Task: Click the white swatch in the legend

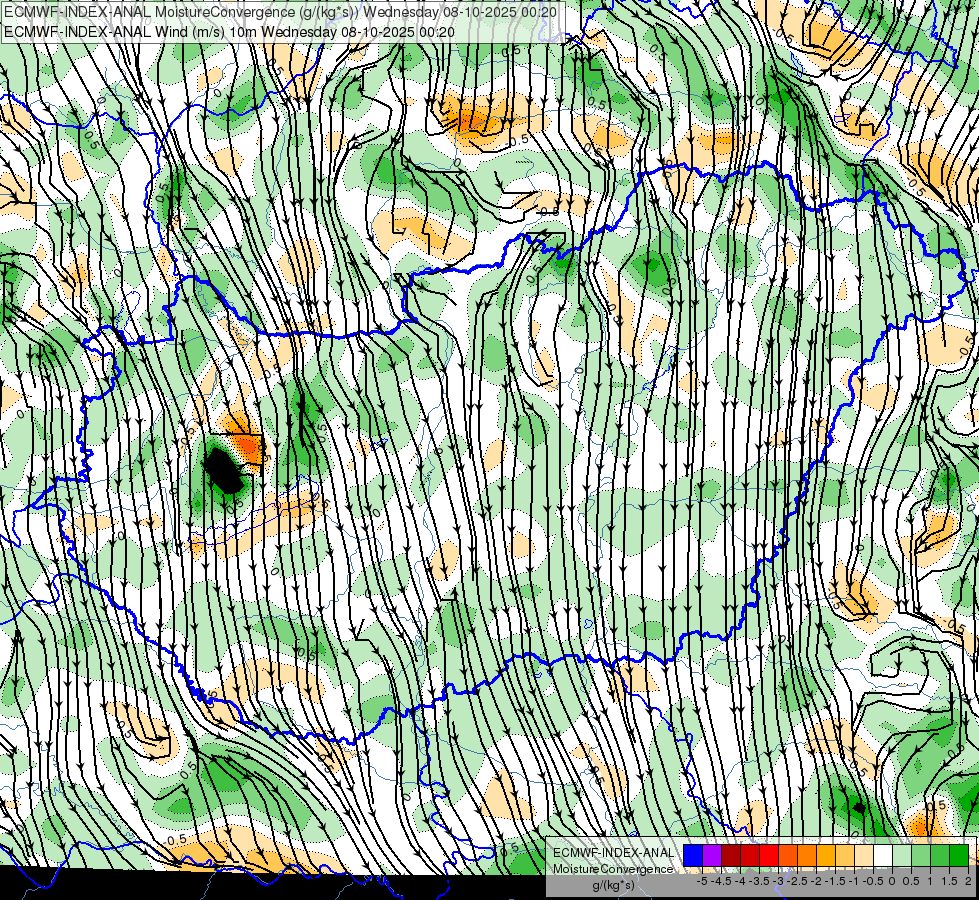Action: 883,855
